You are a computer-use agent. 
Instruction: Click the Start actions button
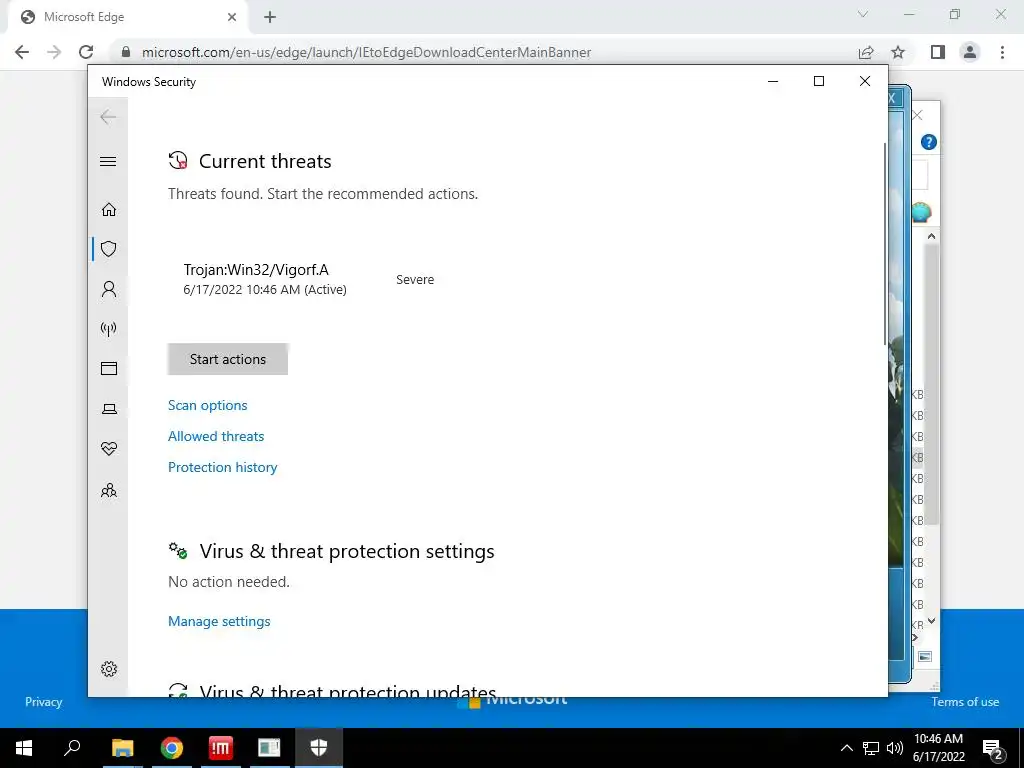[228, 359]
